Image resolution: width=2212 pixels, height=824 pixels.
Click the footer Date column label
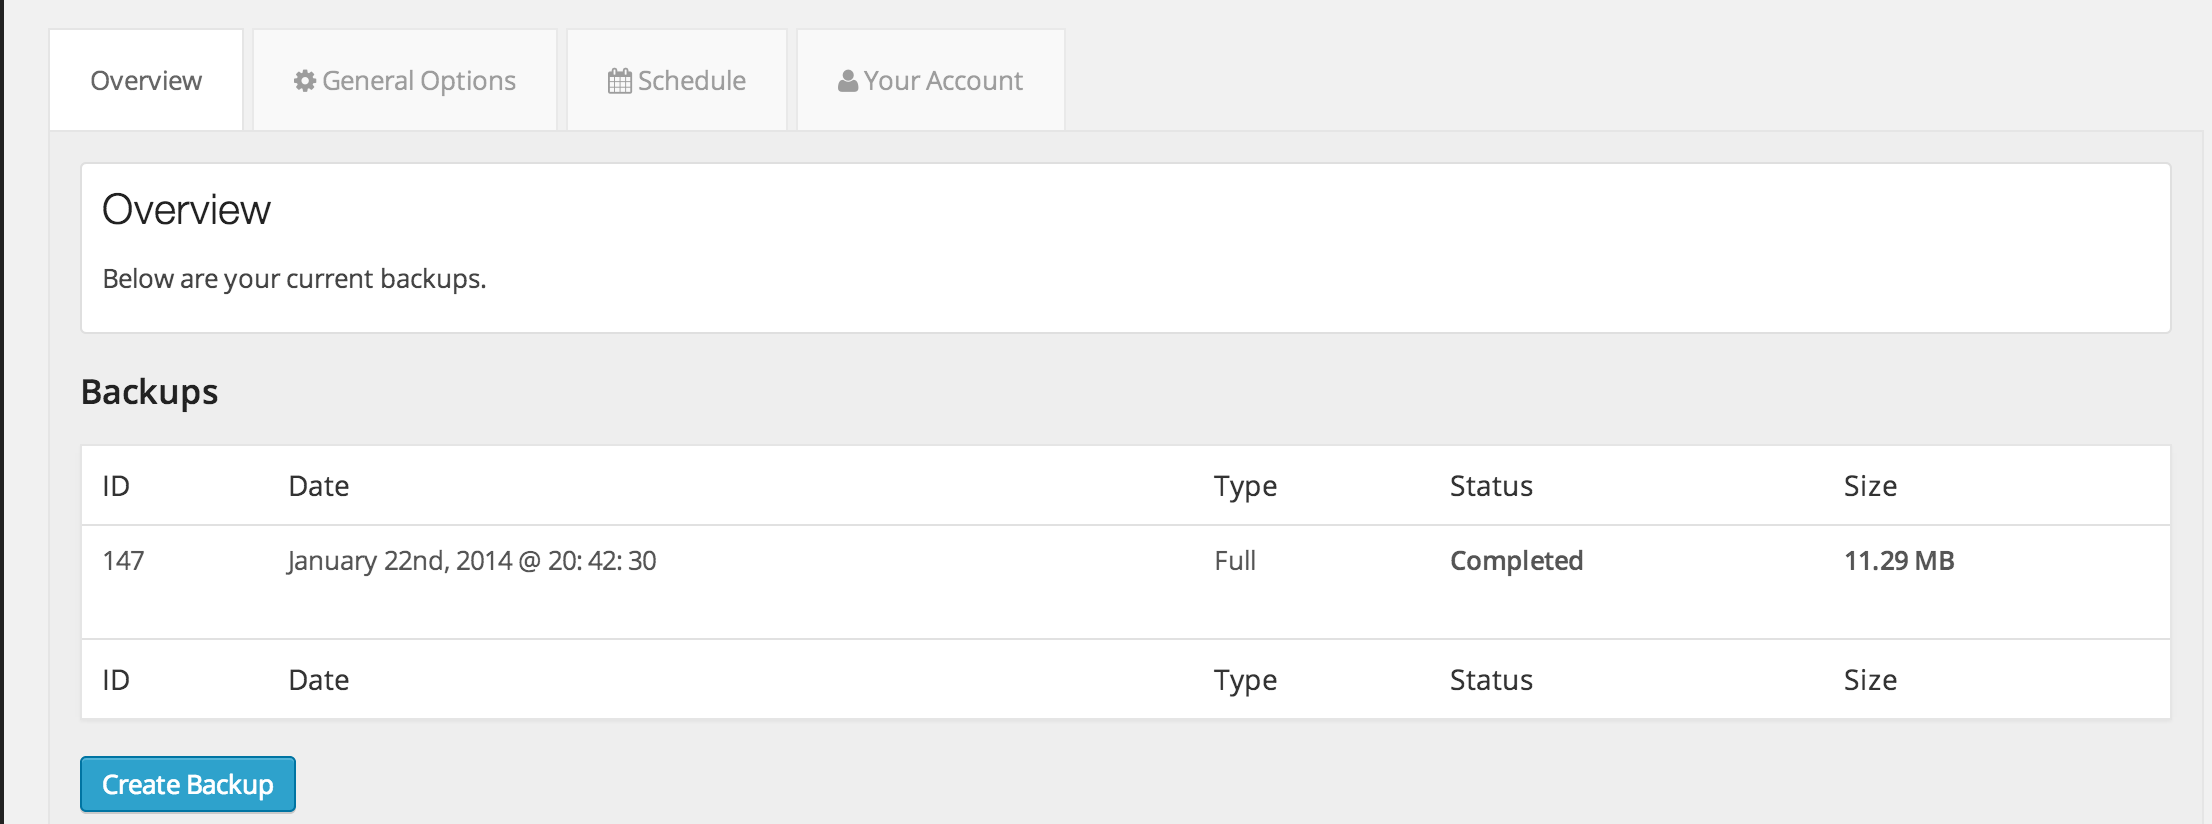319,680
